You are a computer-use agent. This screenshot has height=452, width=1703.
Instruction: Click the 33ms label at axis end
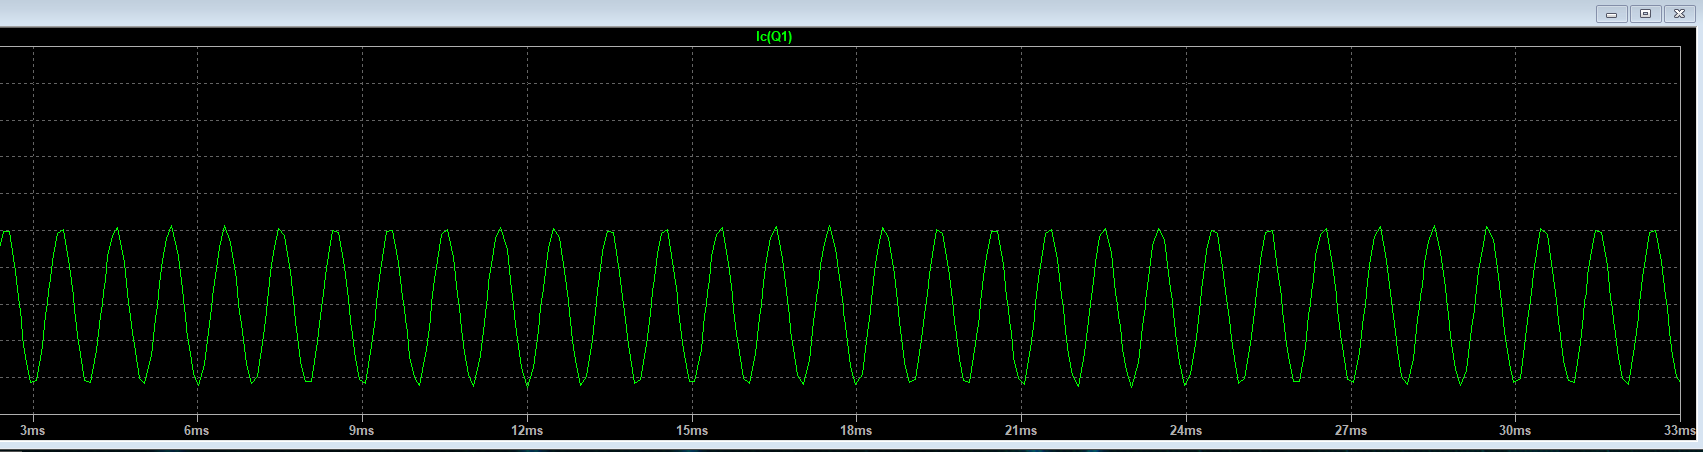1679,431
